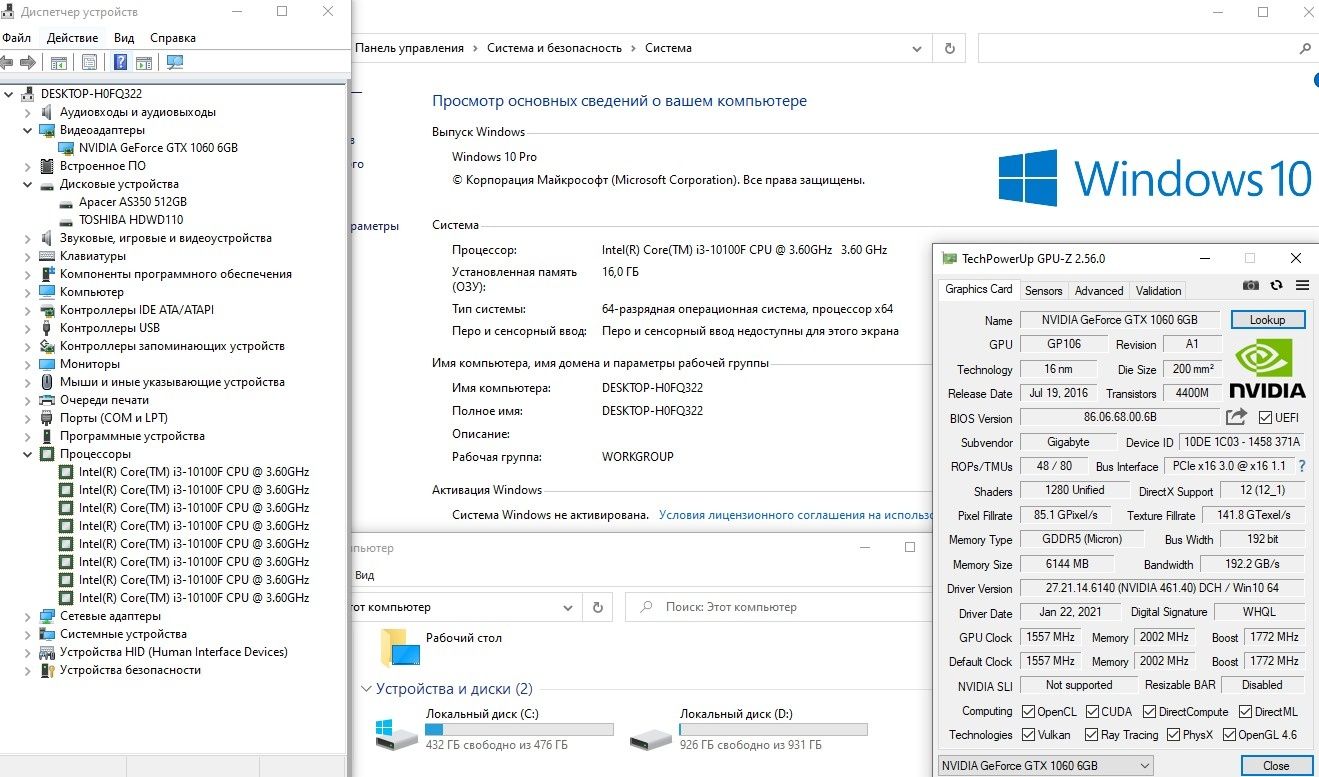1319x777 pixels.
Task: Collapse DESKTOP-H0FQ322 root node
Action: point(9,94)
